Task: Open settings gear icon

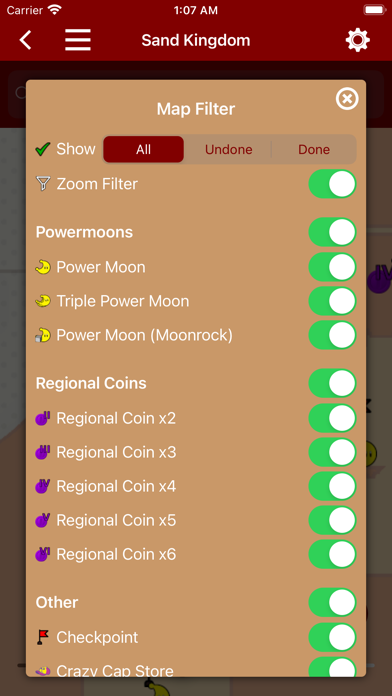Action: [x=357, y=40]
